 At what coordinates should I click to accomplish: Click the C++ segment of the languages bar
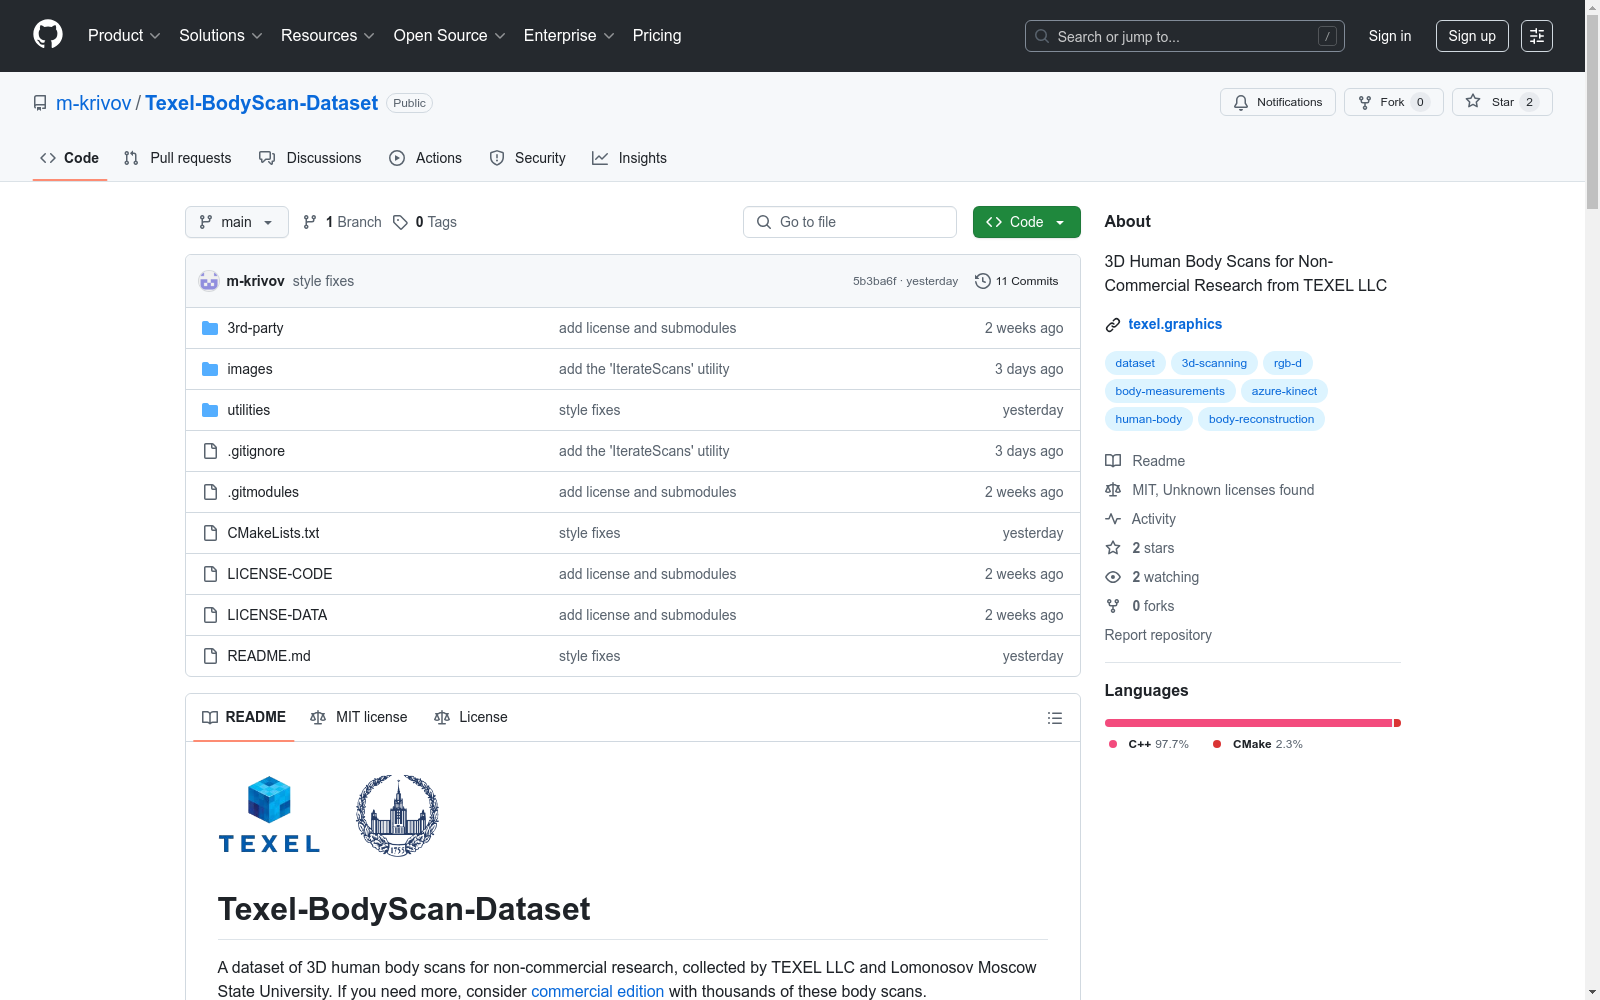coord(1248,723)
